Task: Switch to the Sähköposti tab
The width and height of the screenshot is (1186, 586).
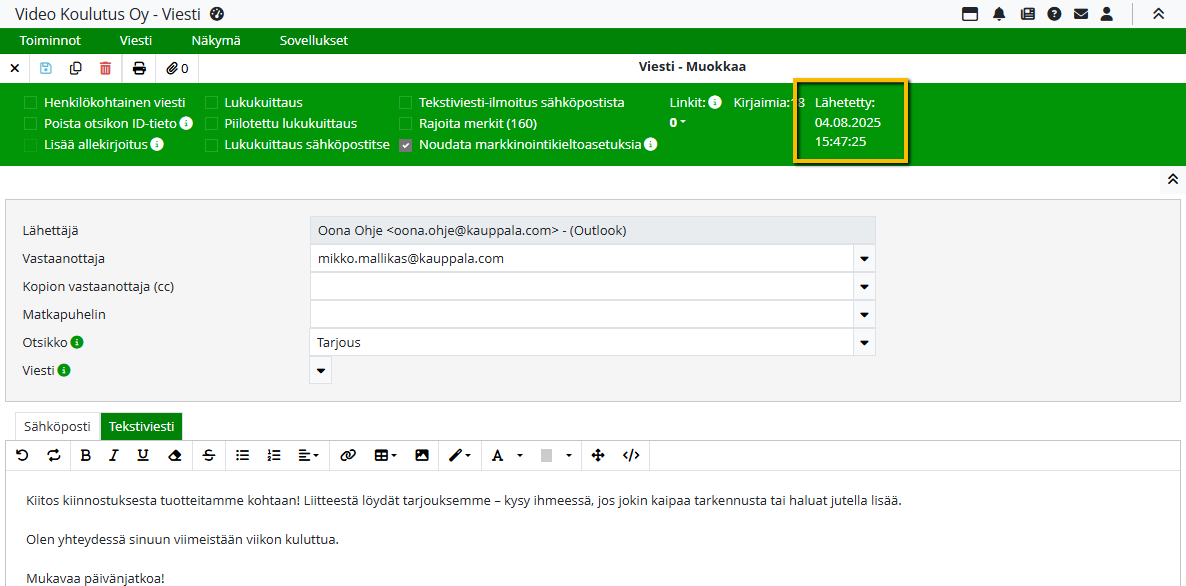Action: pyautogui.click(x=57, y=426)
